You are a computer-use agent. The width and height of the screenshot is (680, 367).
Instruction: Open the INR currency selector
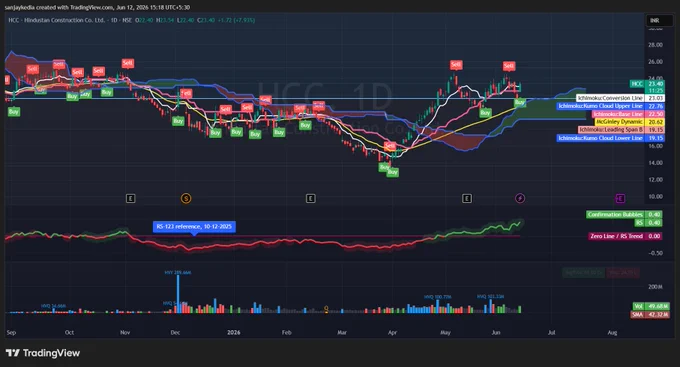(x=659, y=20)
